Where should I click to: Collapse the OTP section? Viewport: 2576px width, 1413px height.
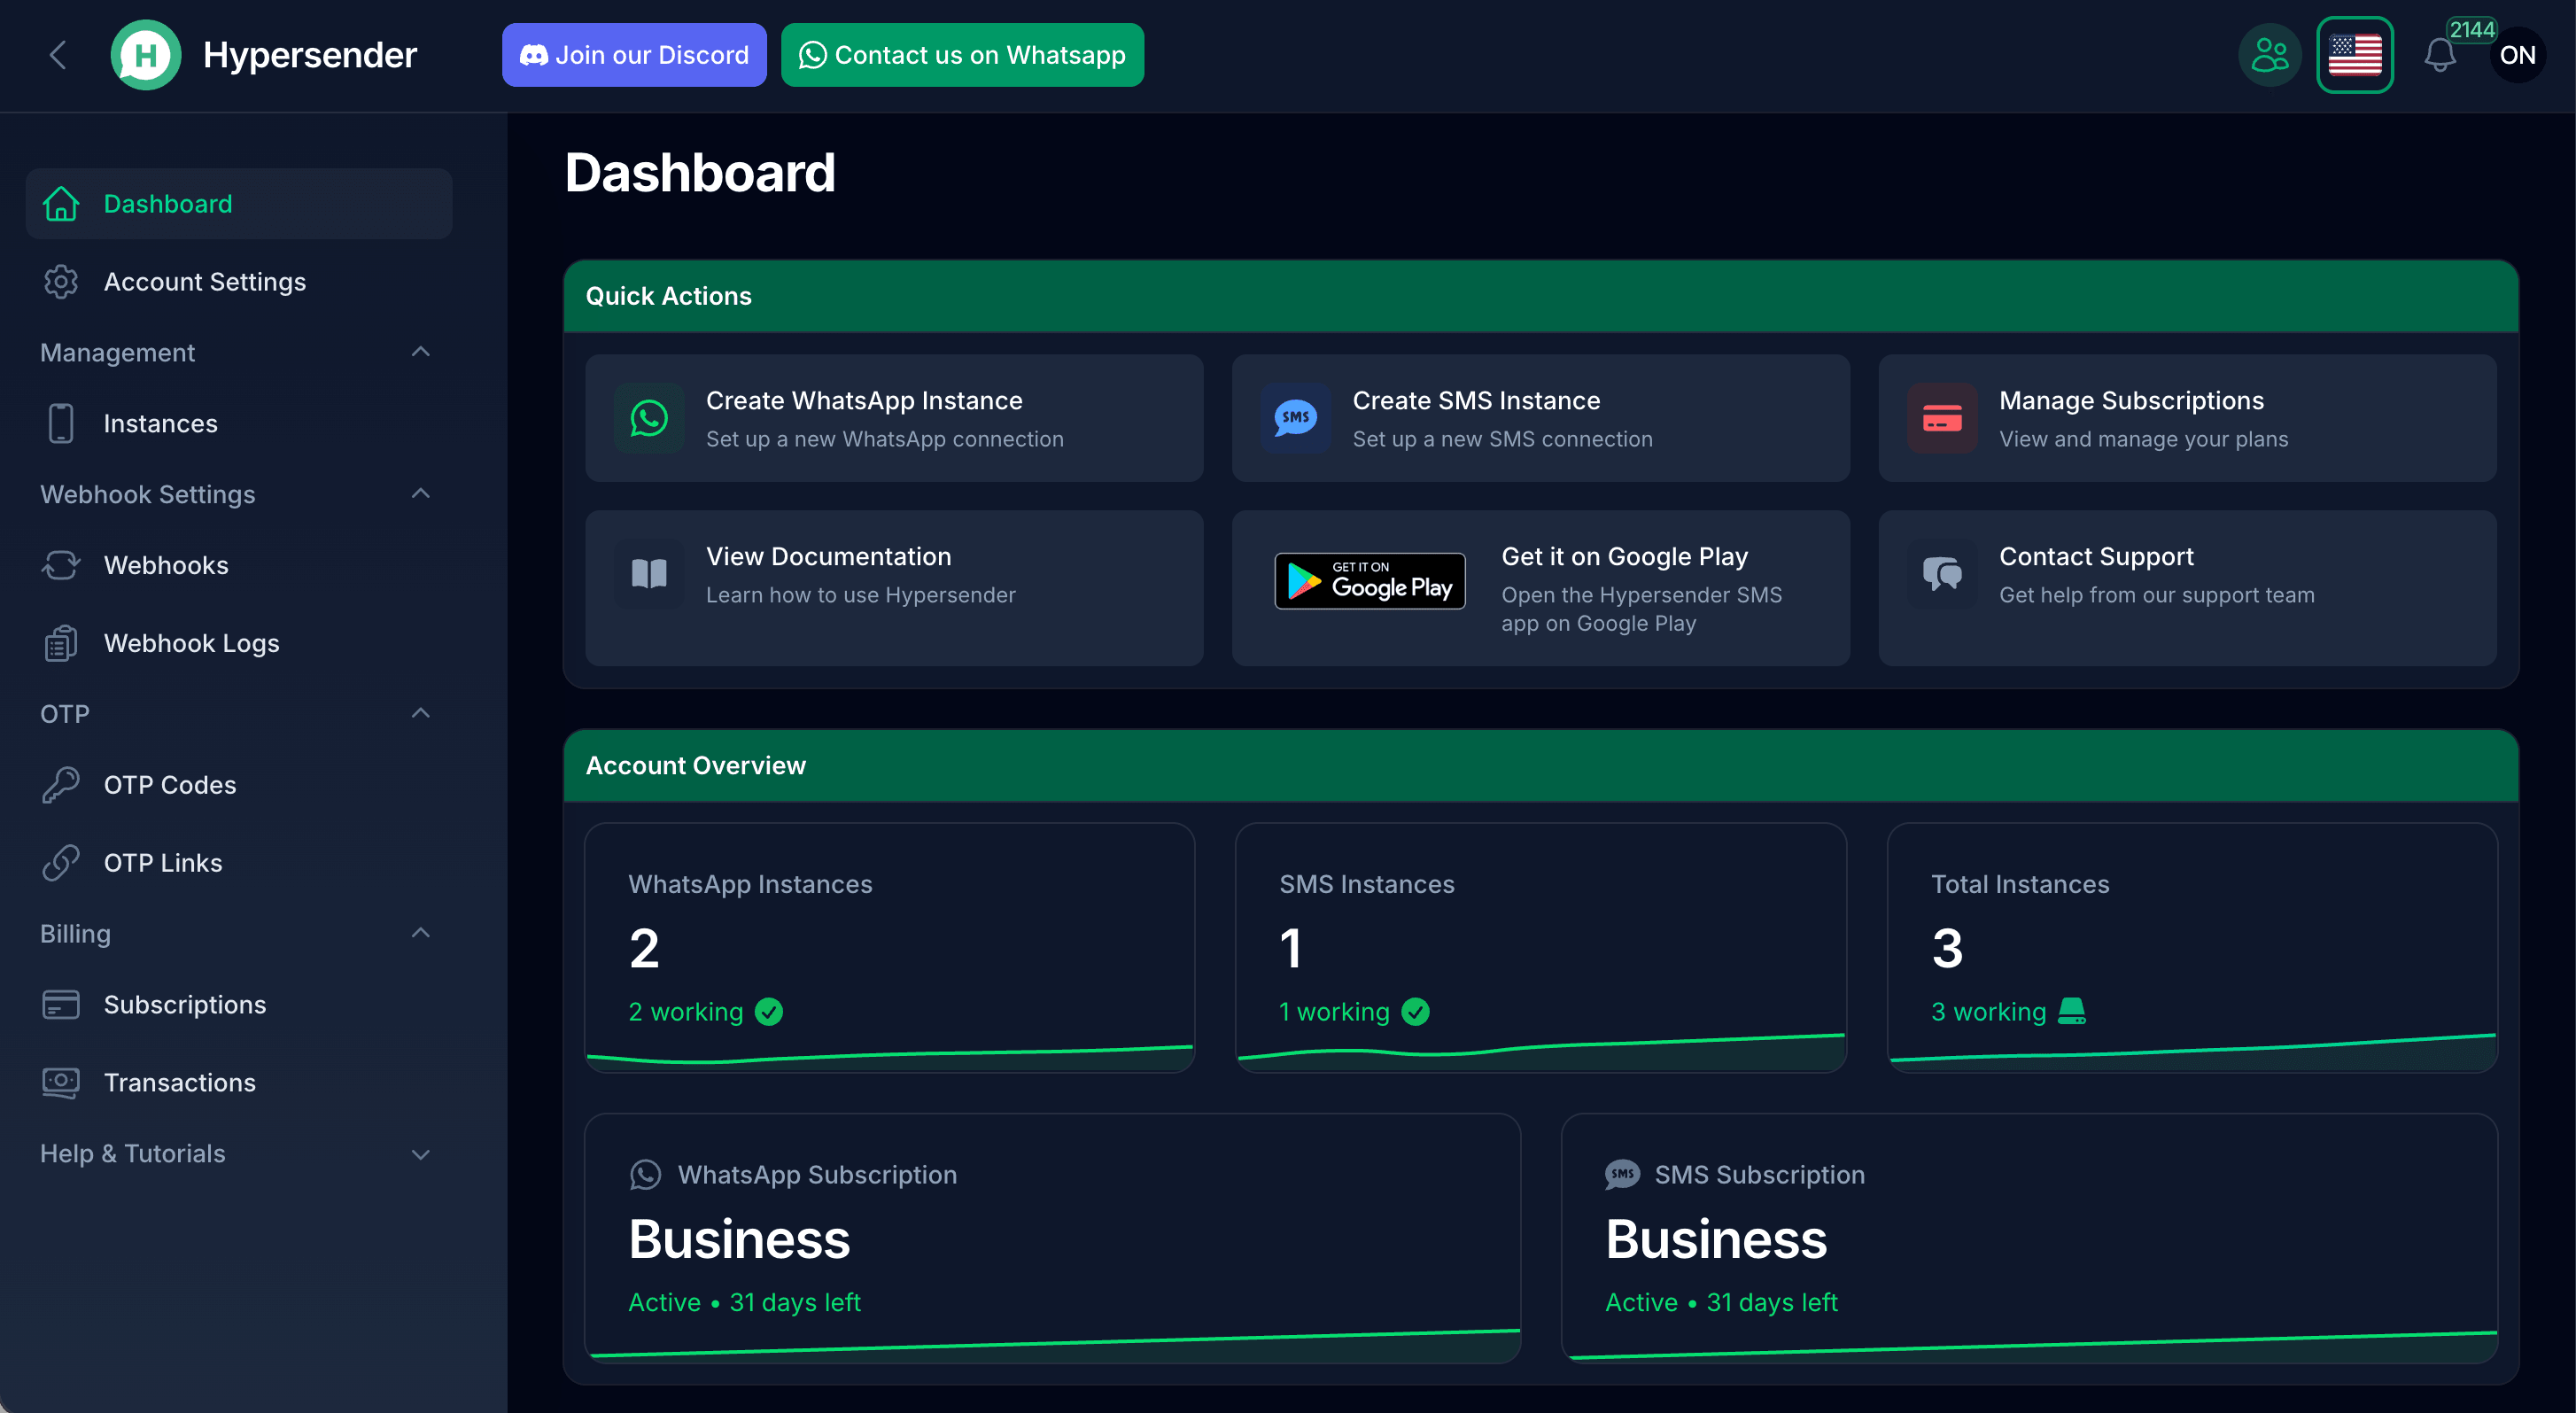[x=421, y=714]
